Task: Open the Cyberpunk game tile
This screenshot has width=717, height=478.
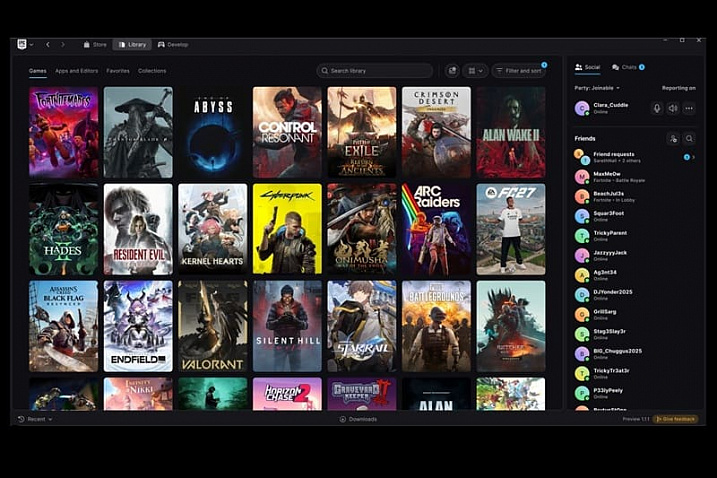Action: point(287,229)
